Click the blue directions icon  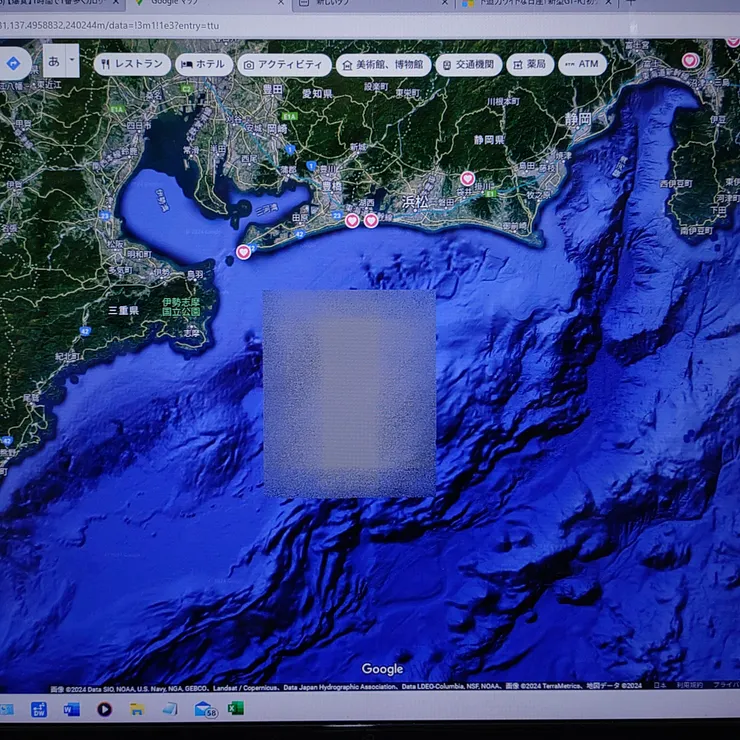(x=13, y=63)
